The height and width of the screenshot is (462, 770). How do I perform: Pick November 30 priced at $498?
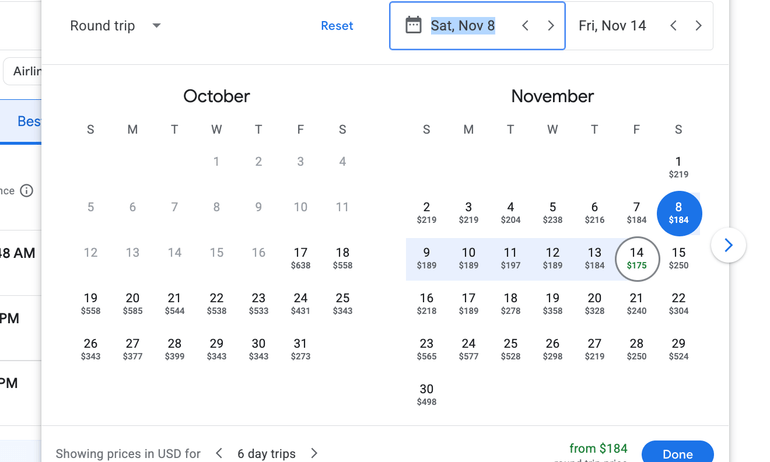point(427,395)
